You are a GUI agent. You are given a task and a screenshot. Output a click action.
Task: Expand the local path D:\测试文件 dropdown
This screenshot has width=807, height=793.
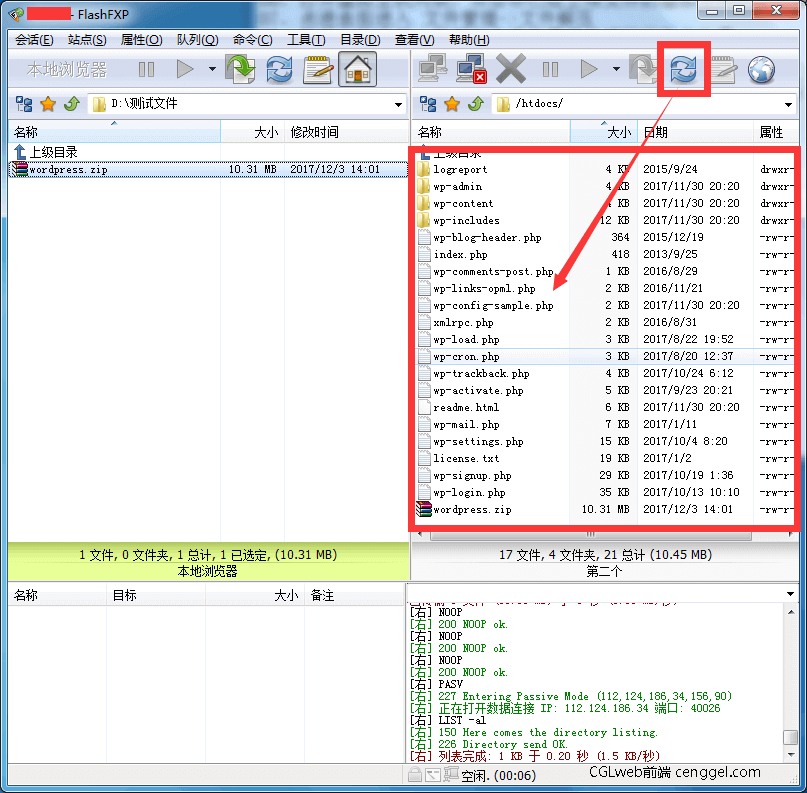coord(398,104)
